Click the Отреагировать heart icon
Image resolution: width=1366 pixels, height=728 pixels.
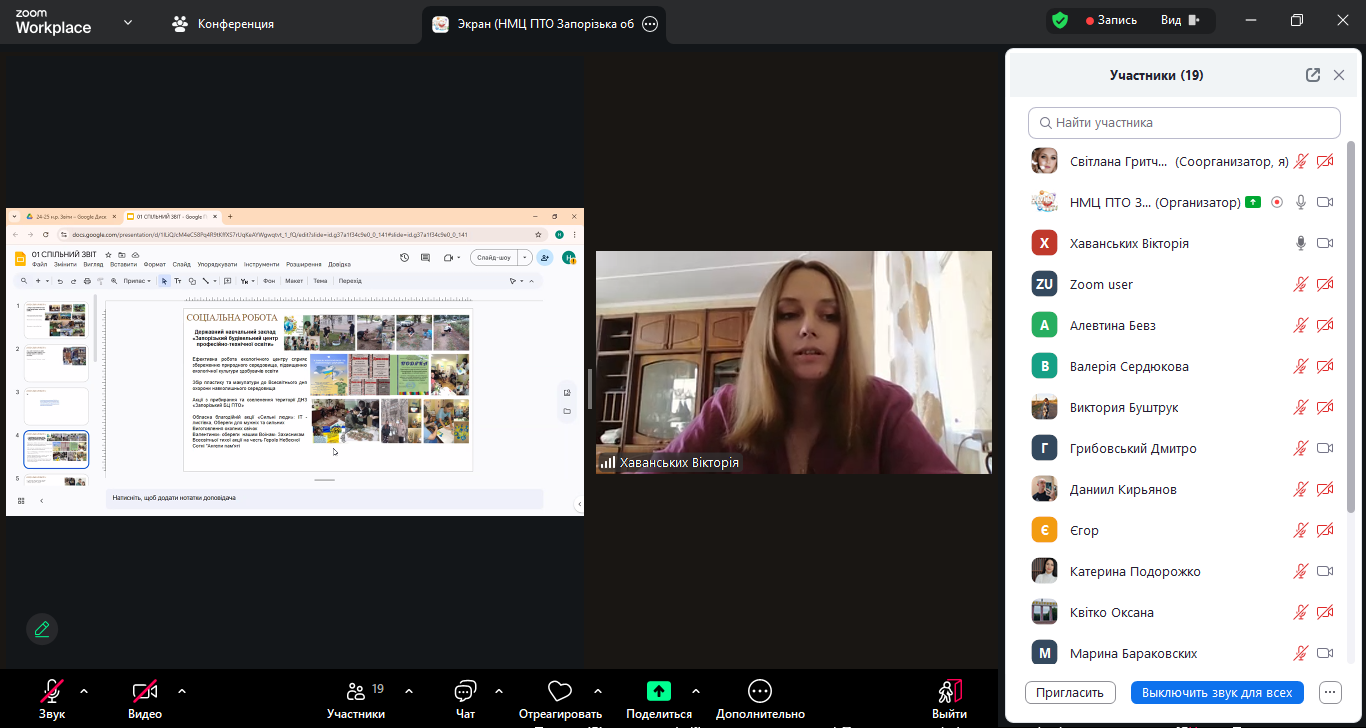point(559,692)
